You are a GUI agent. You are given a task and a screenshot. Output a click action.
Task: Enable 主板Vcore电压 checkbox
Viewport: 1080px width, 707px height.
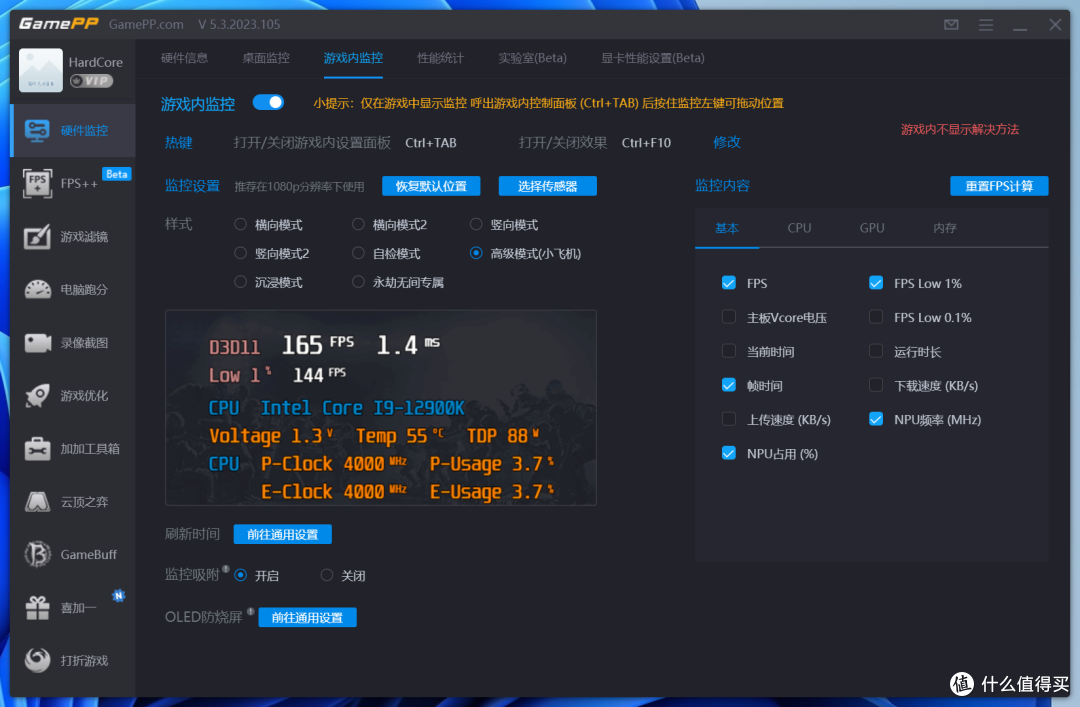tap(729, 317)
